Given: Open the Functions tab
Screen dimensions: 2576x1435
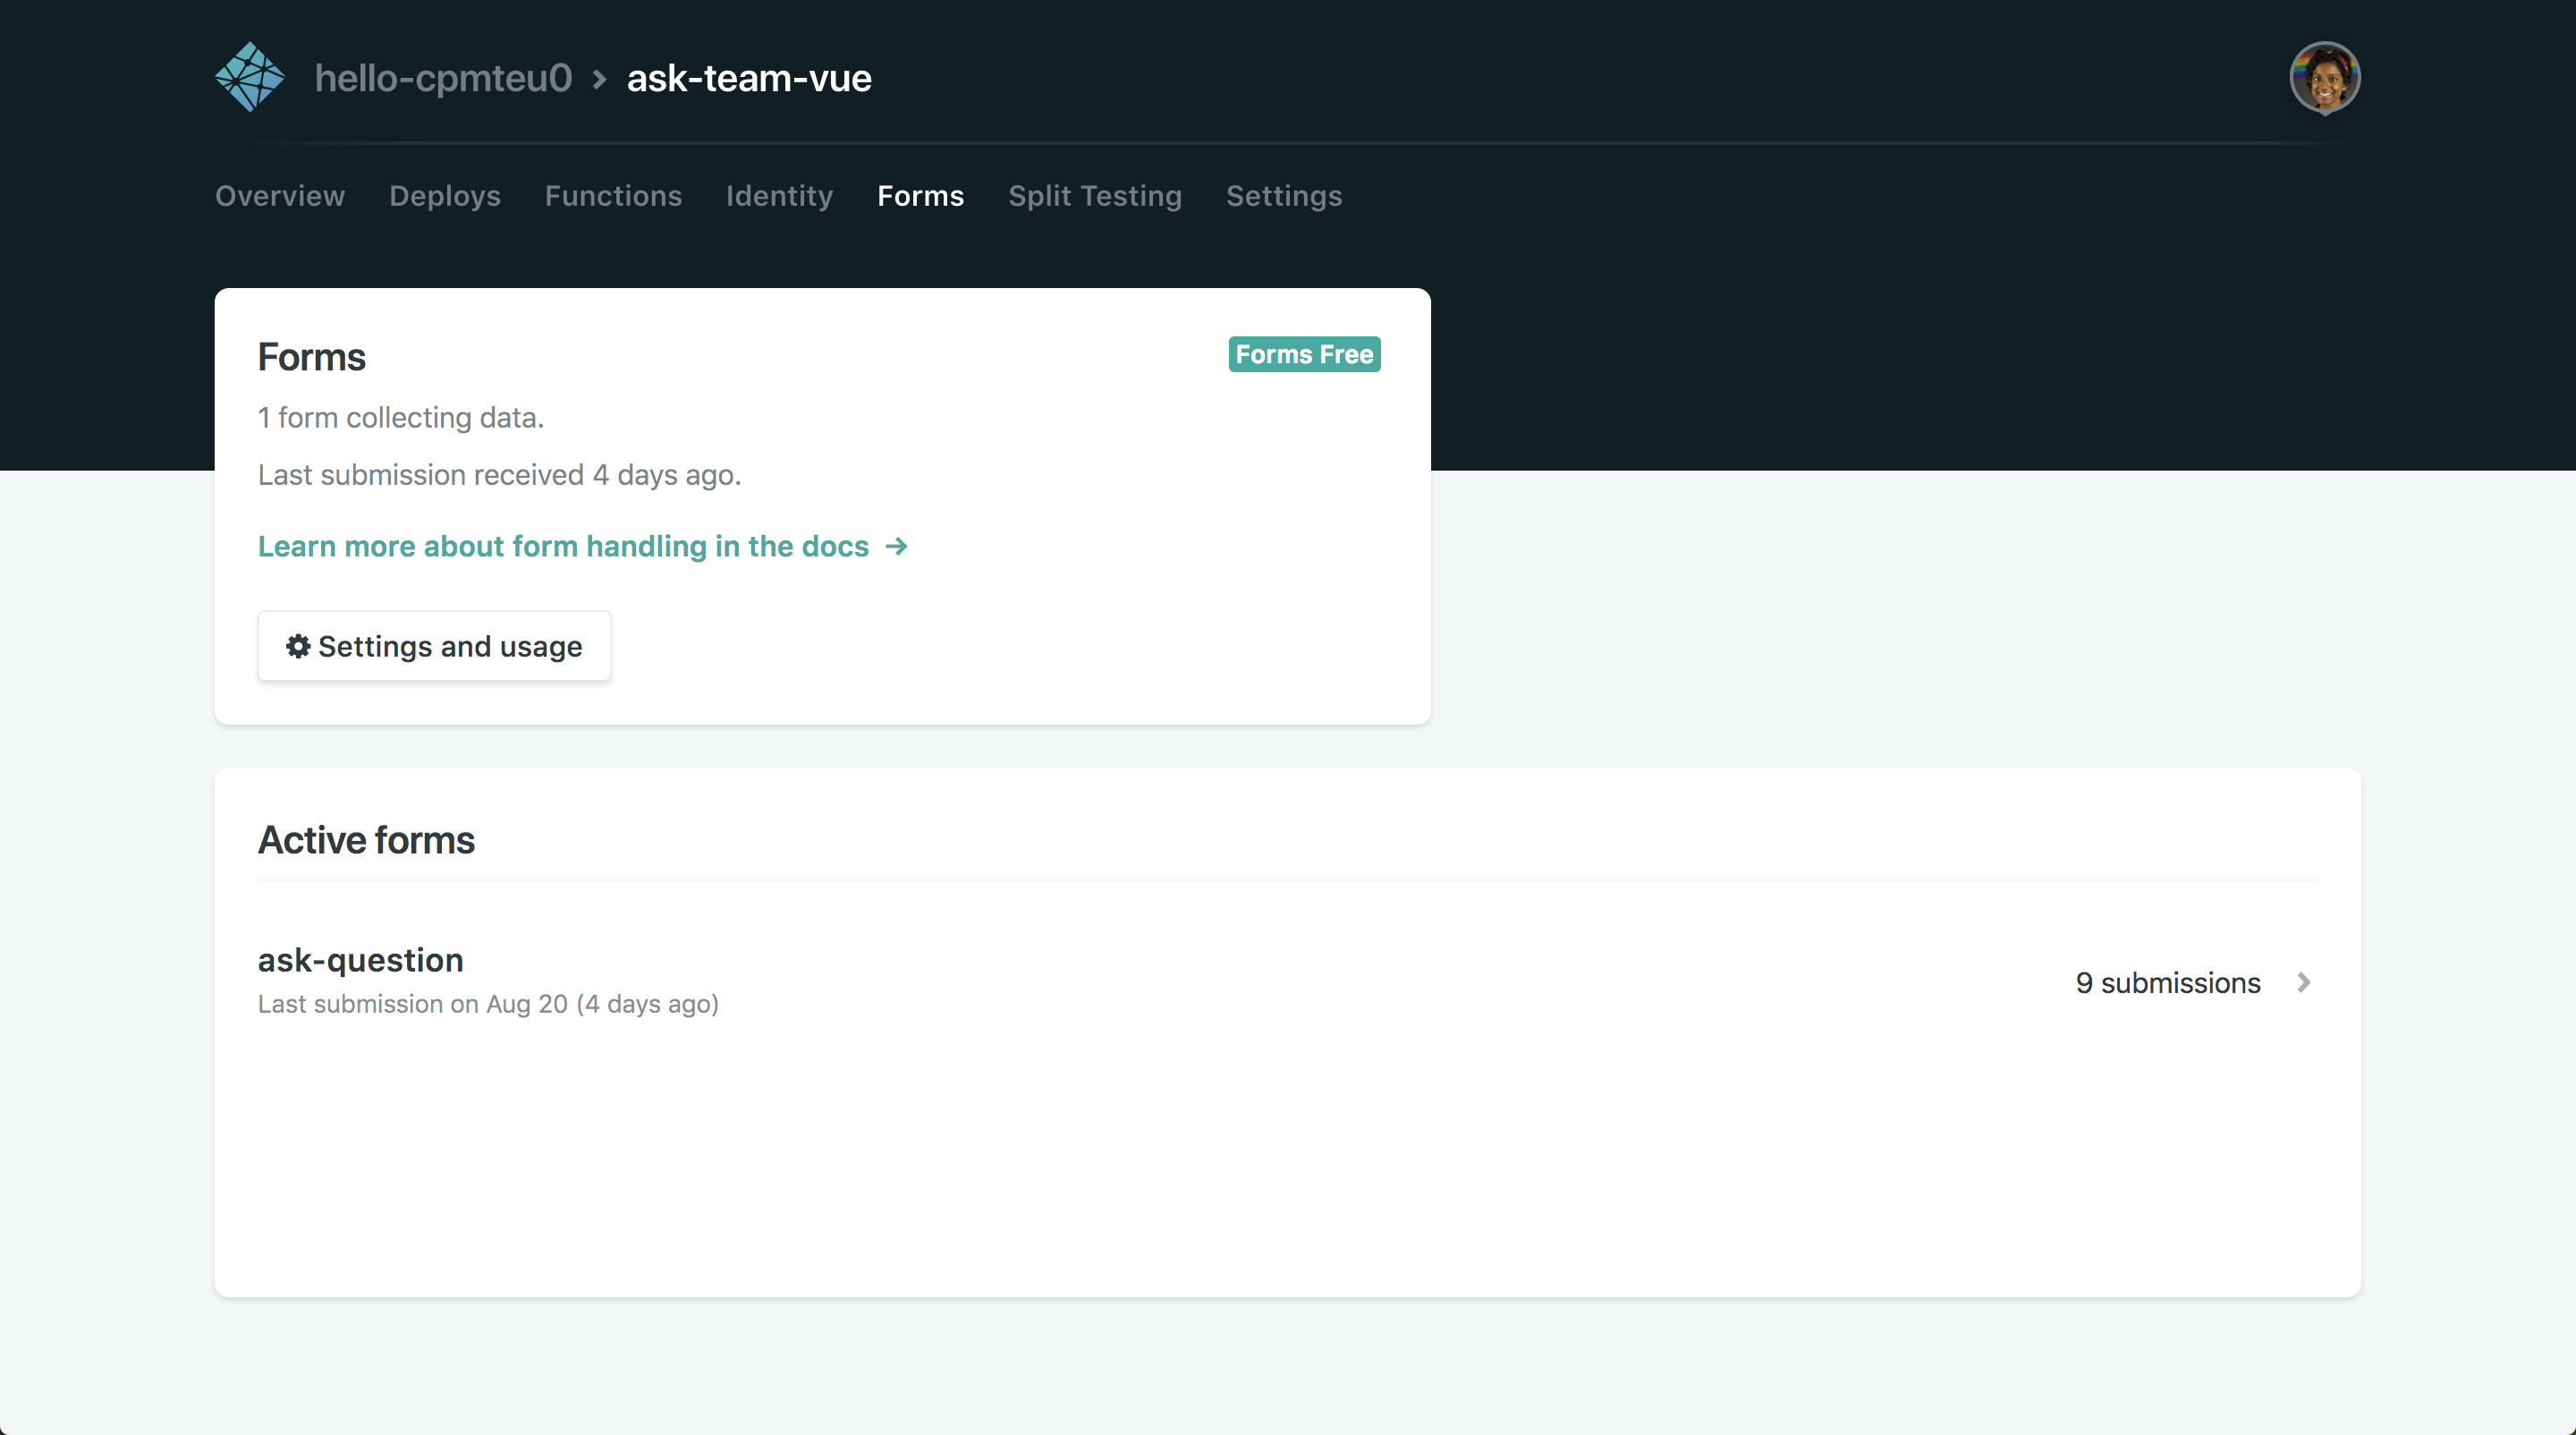Looking at the screenshot, I should [x=613, y=196].
